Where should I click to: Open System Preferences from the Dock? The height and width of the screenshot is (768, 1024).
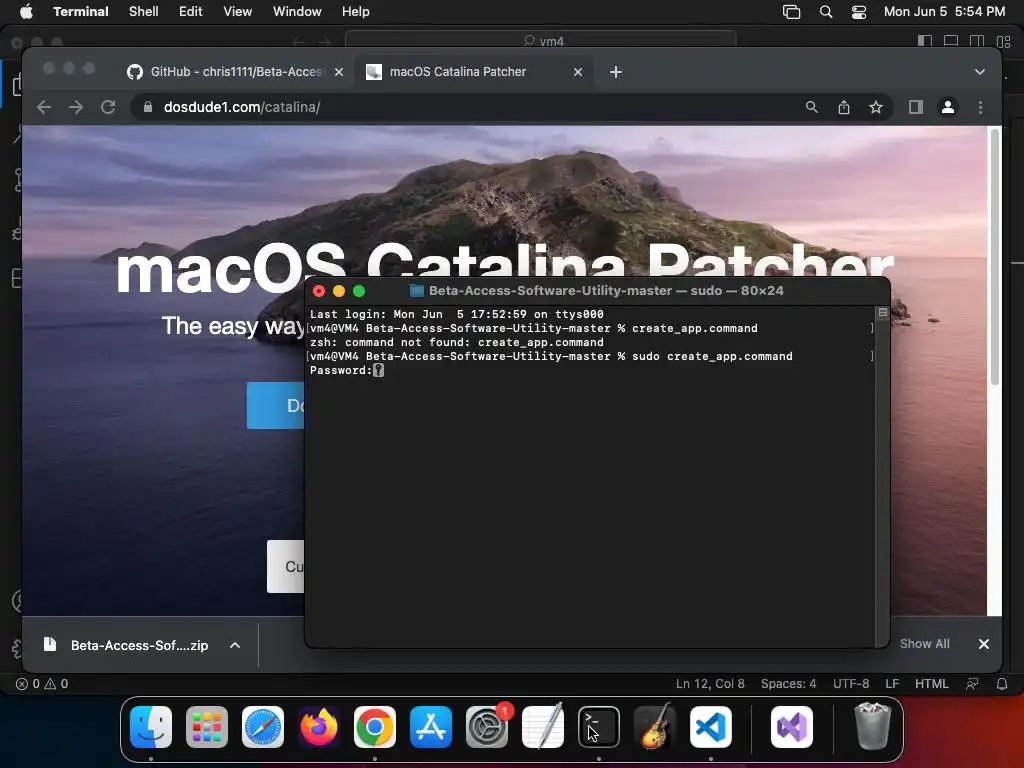[487, 727]
